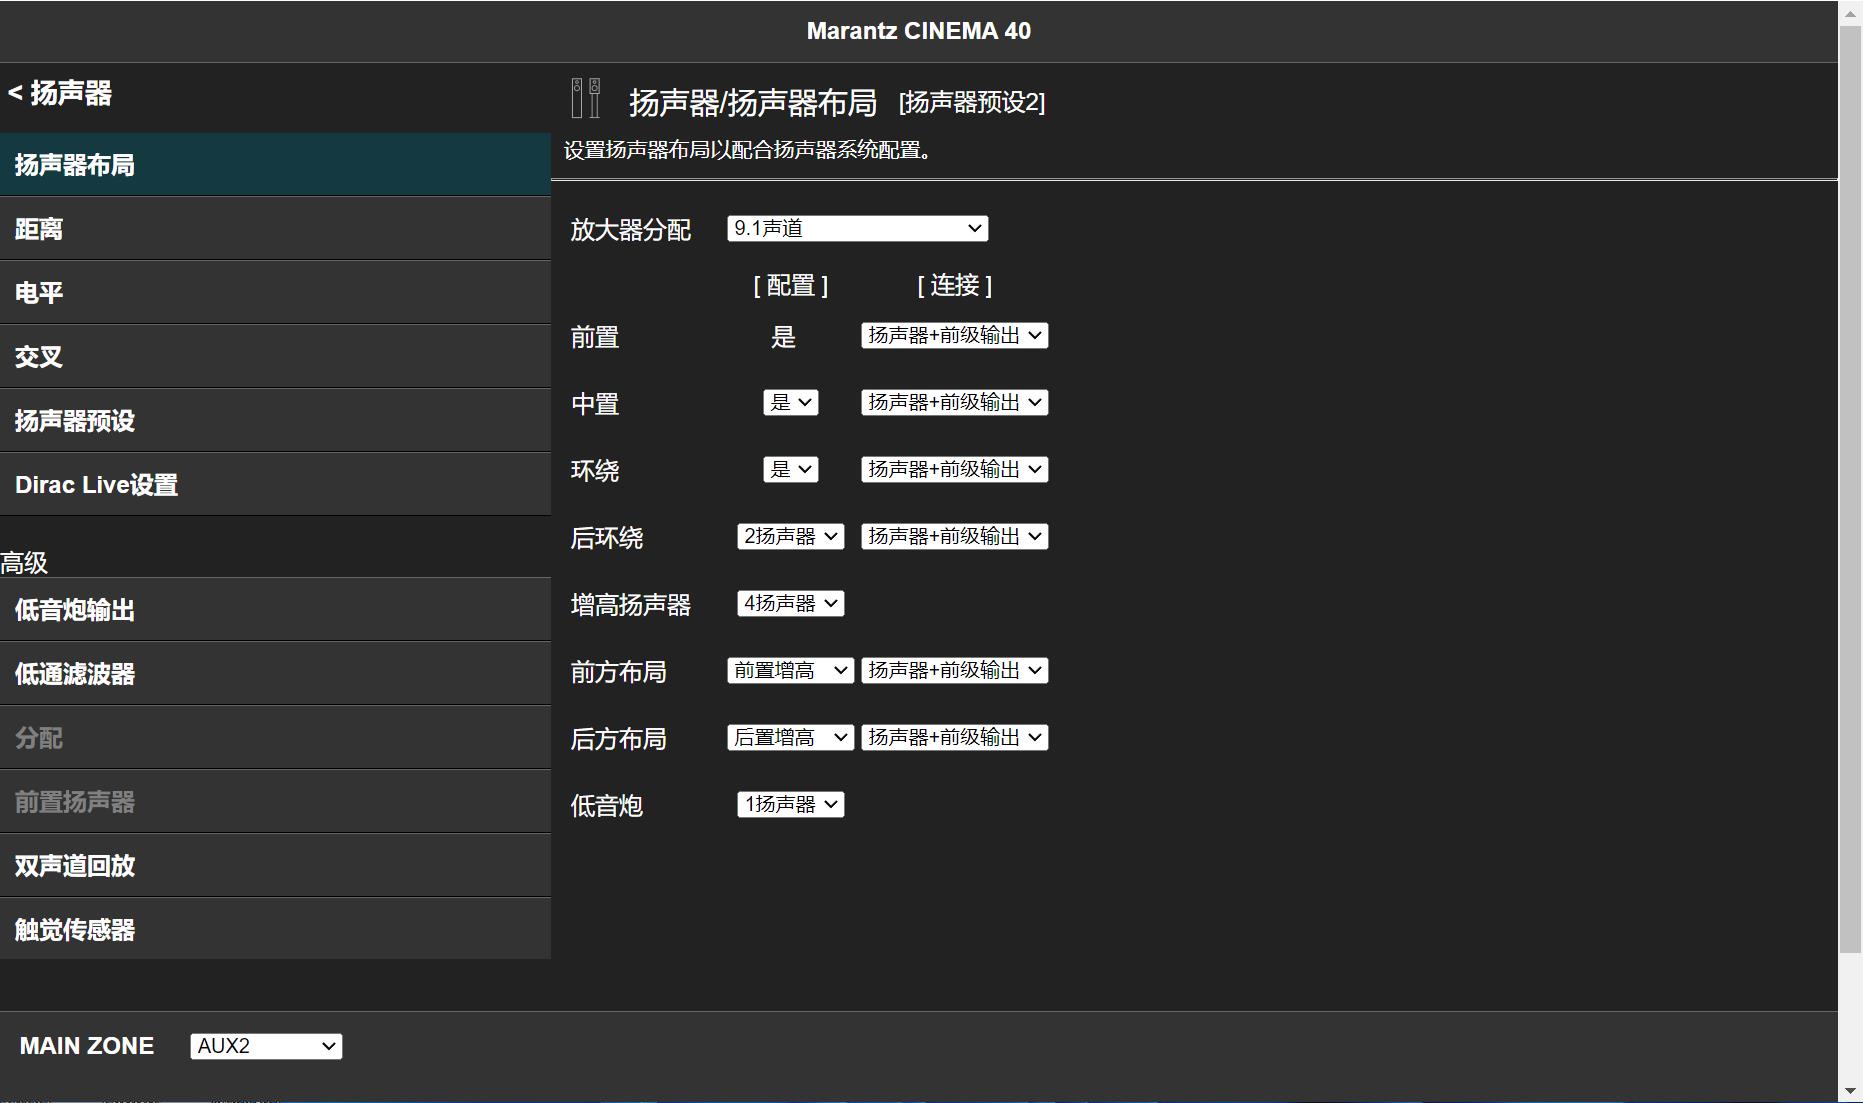This screenshot has width=1863, height=1103.
Task: Open the 扬声器预设 section
Action: (275, 420)
